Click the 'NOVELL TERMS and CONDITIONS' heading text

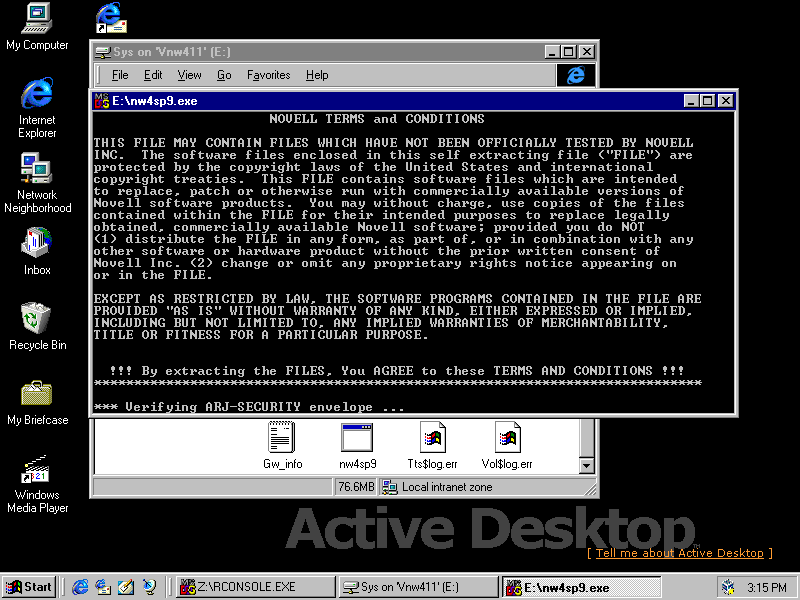coord(377,119)
